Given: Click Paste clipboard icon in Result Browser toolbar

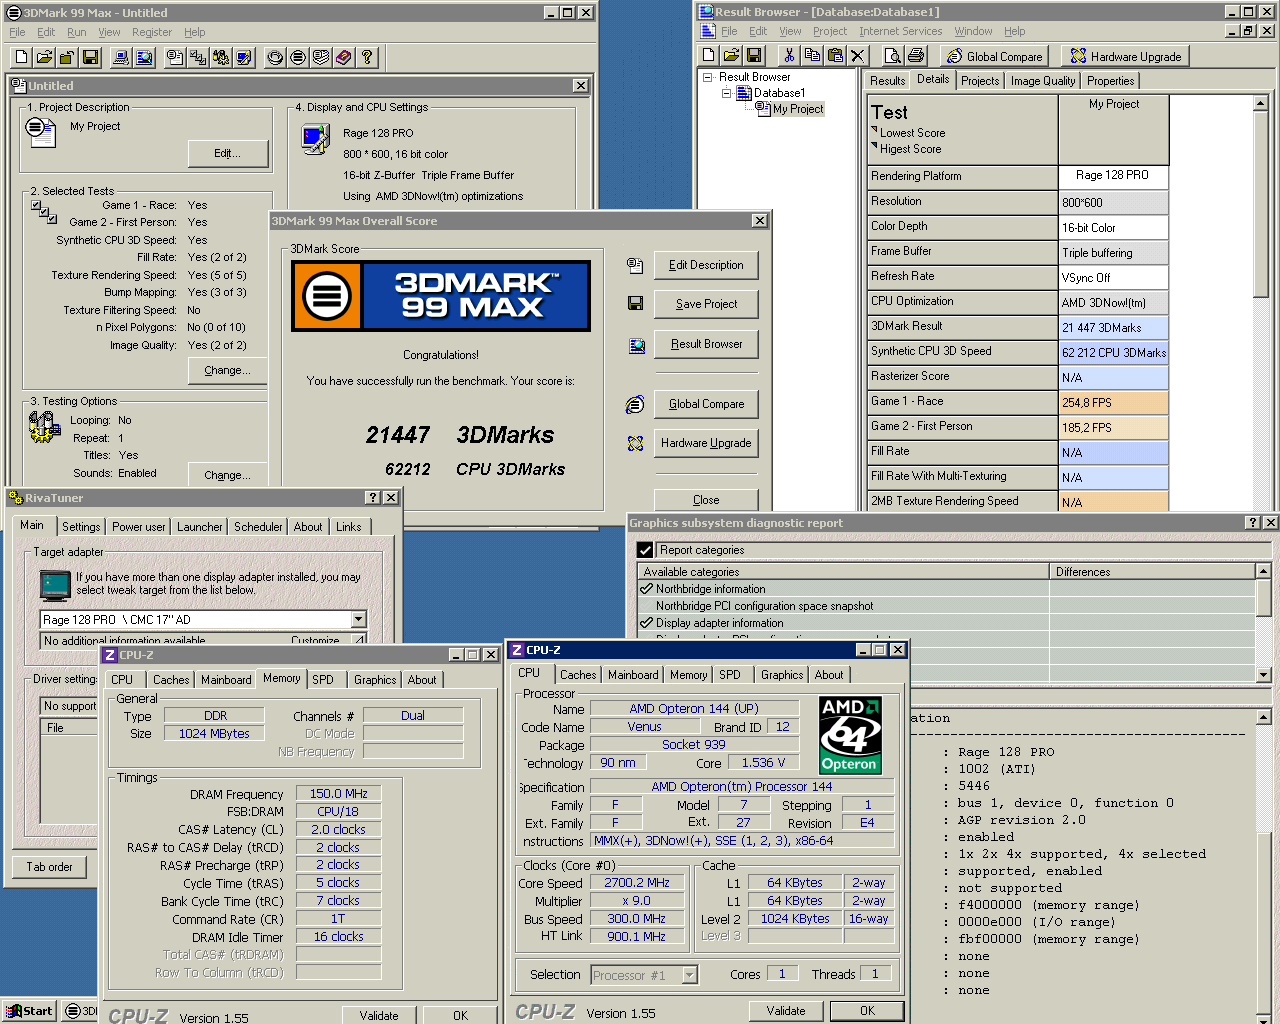Looking at the screenshot, I should tap(835, 55).
